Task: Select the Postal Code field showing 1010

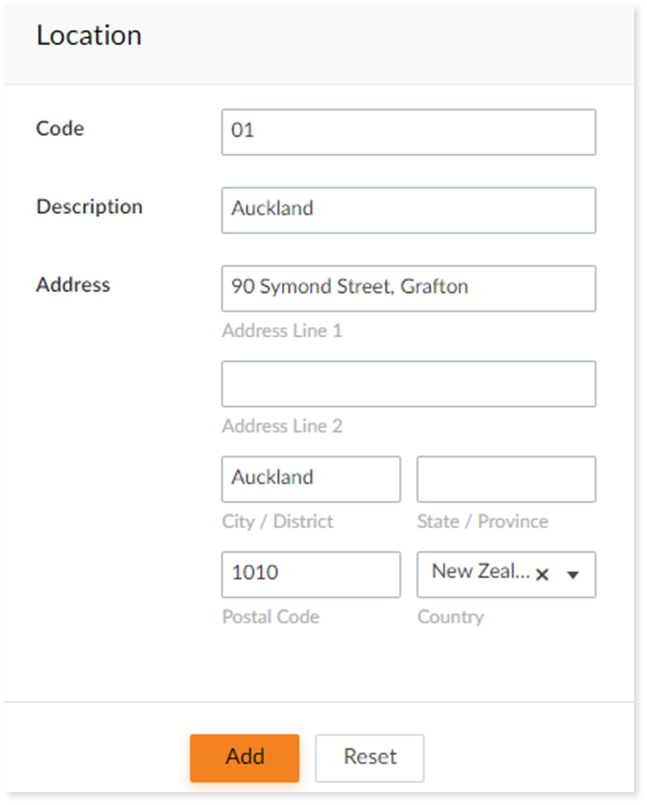Action: click(x=310, y=574)
